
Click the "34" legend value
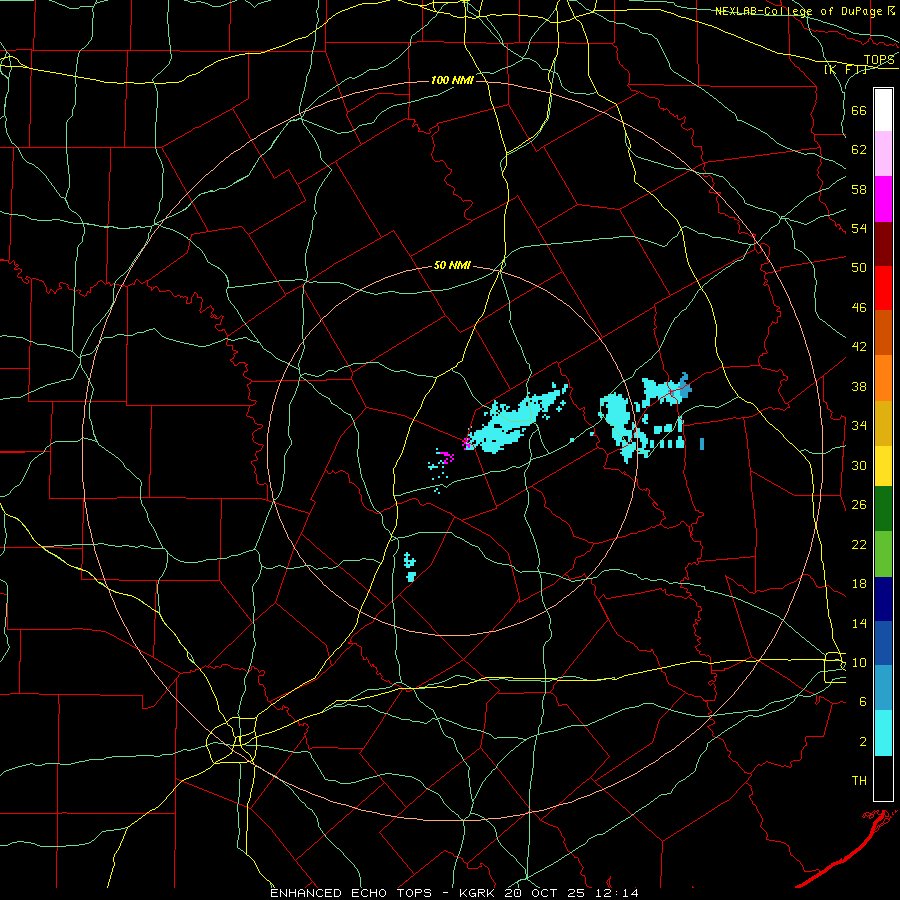pyautogui.click(x=859, y=426)
